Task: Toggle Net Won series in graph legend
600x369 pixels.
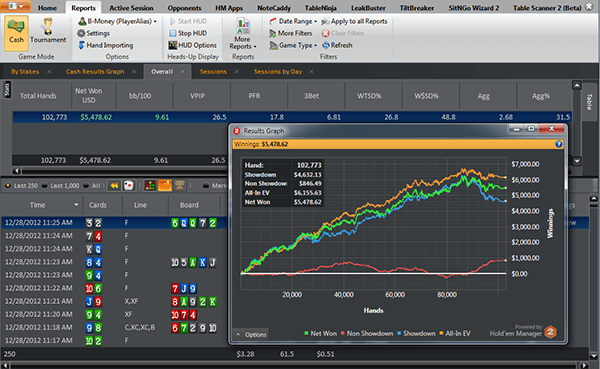Action: click(320, 333)
